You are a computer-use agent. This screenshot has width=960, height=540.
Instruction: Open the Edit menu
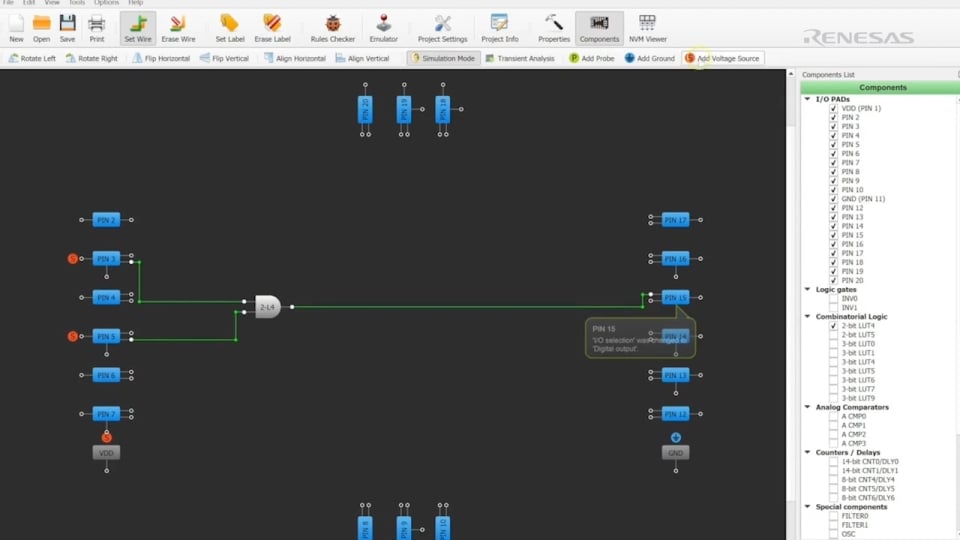coord(29,3)
